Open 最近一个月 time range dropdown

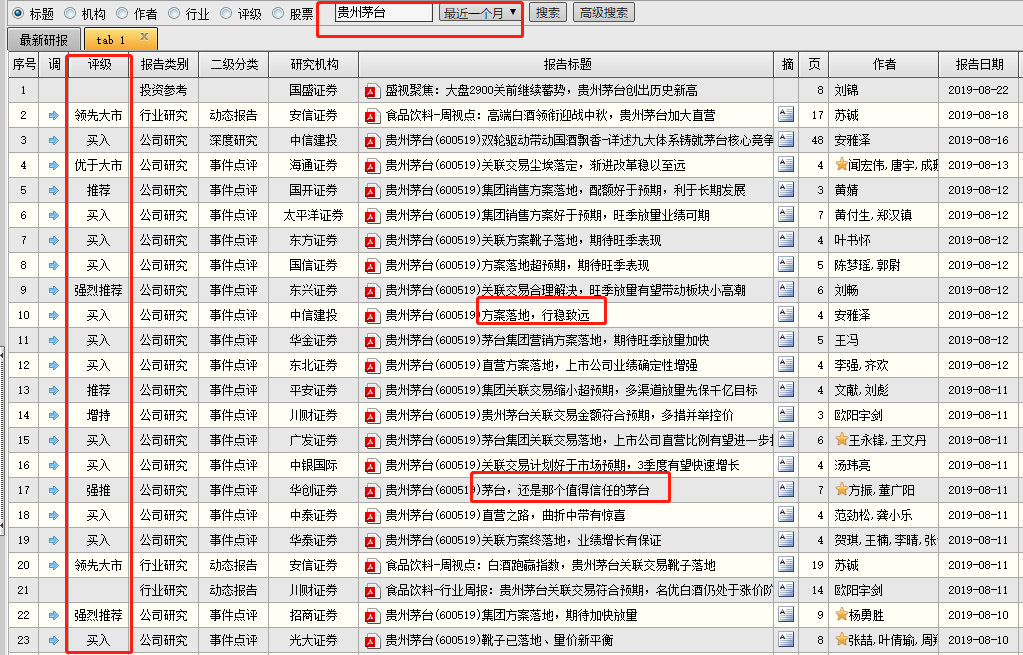[x=480, y=12]
